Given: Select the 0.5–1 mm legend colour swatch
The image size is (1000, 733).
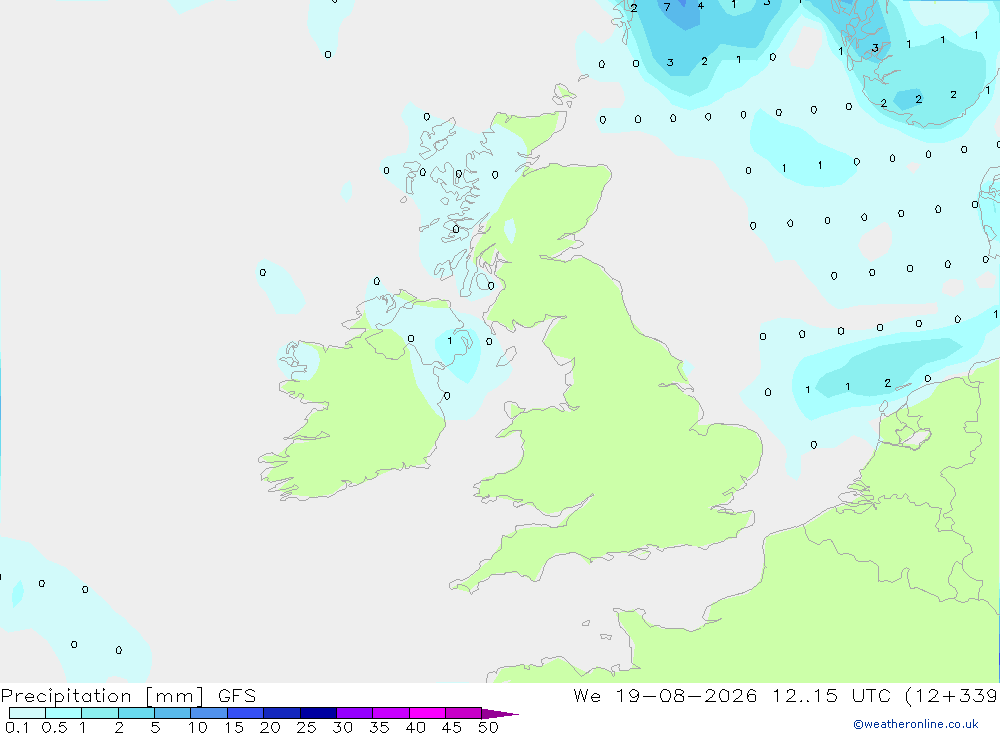Looking at the screenshot, I should 64,713.
